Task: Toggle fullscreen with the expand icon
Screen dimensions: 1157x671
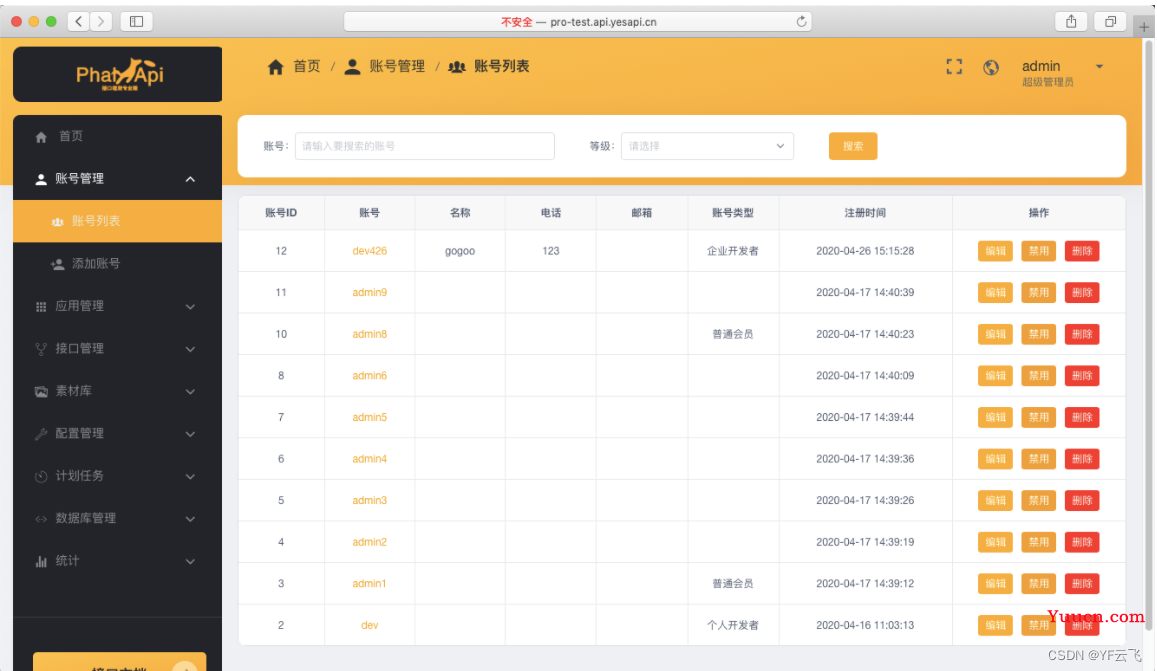Action: (x=954, y=67)
